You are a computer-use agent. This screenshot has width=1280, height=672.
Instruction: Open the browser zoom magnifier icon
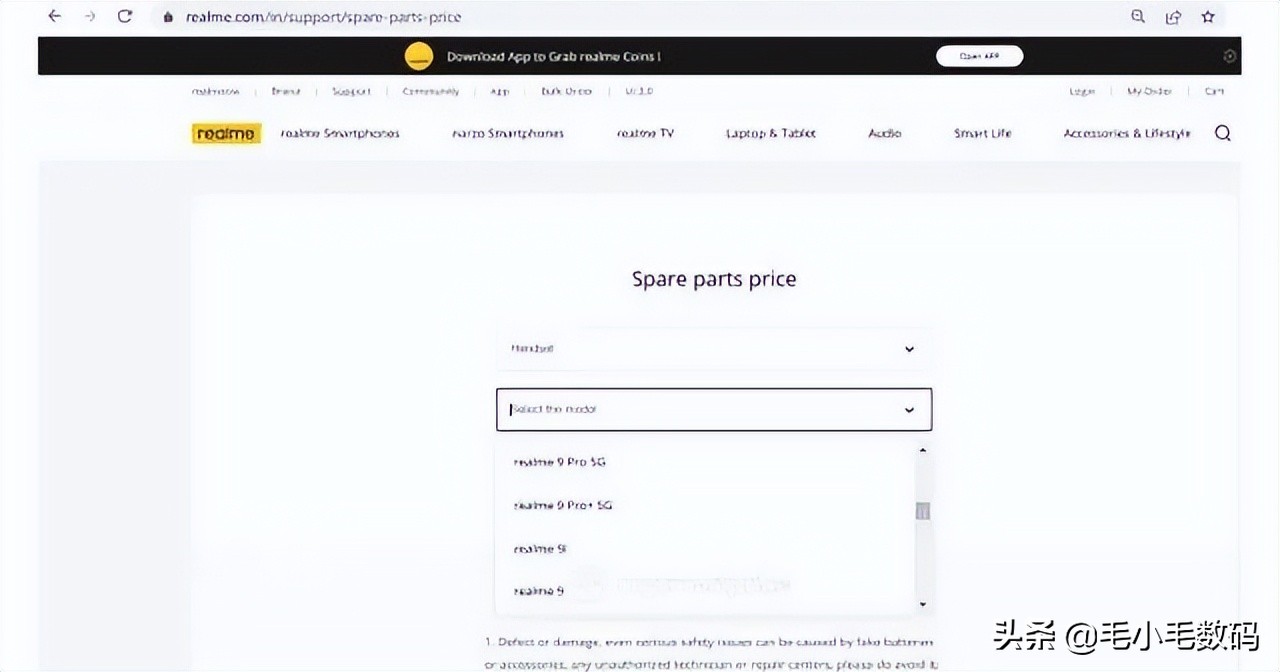(1138, 16)
